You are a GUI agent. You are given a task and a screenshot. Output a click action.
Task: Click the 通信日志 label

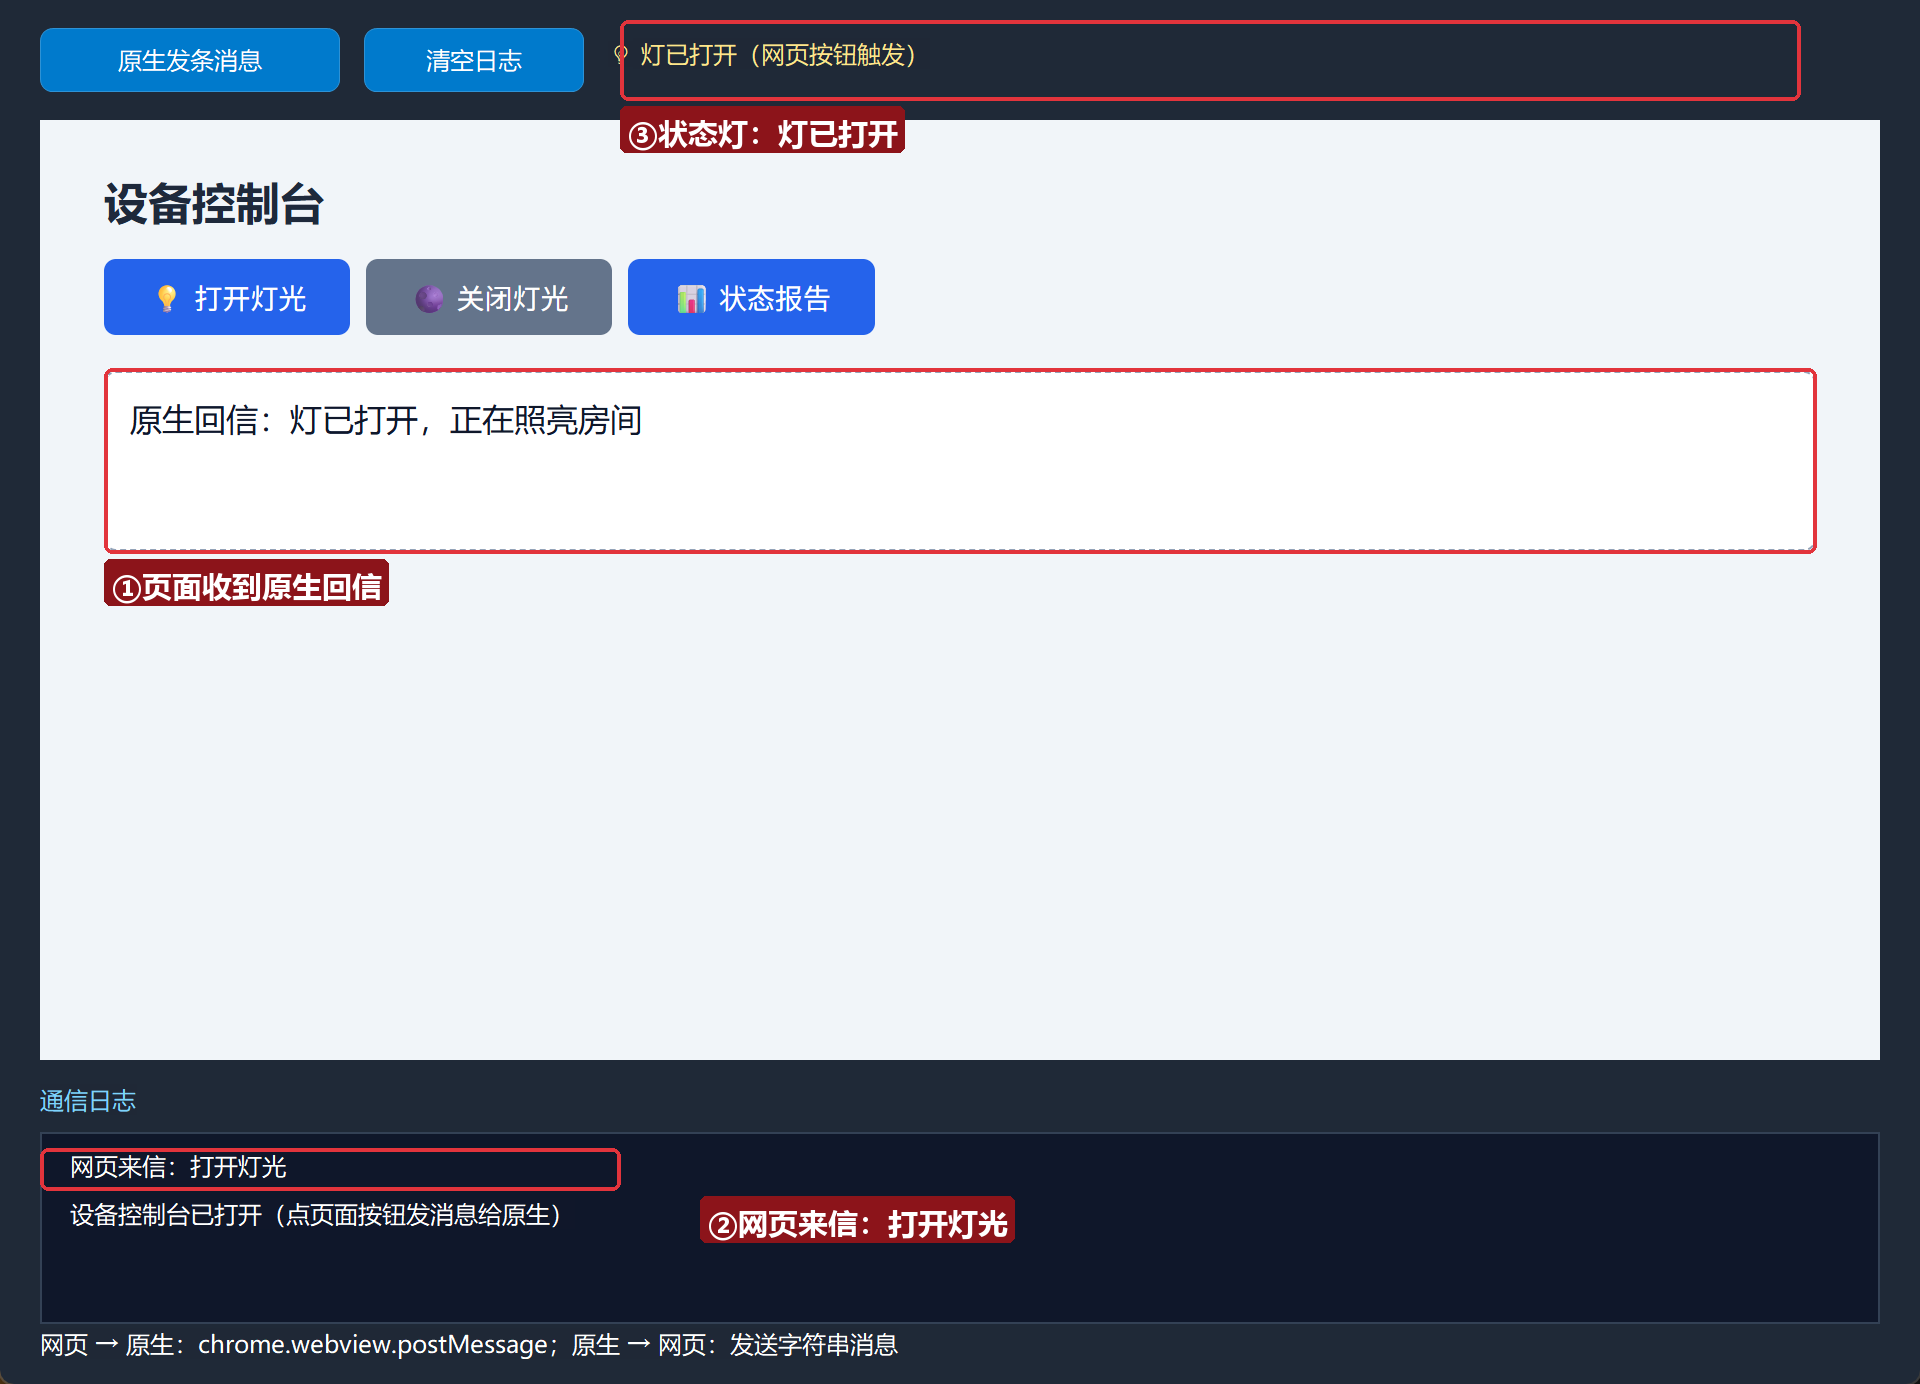[88, 1101]
